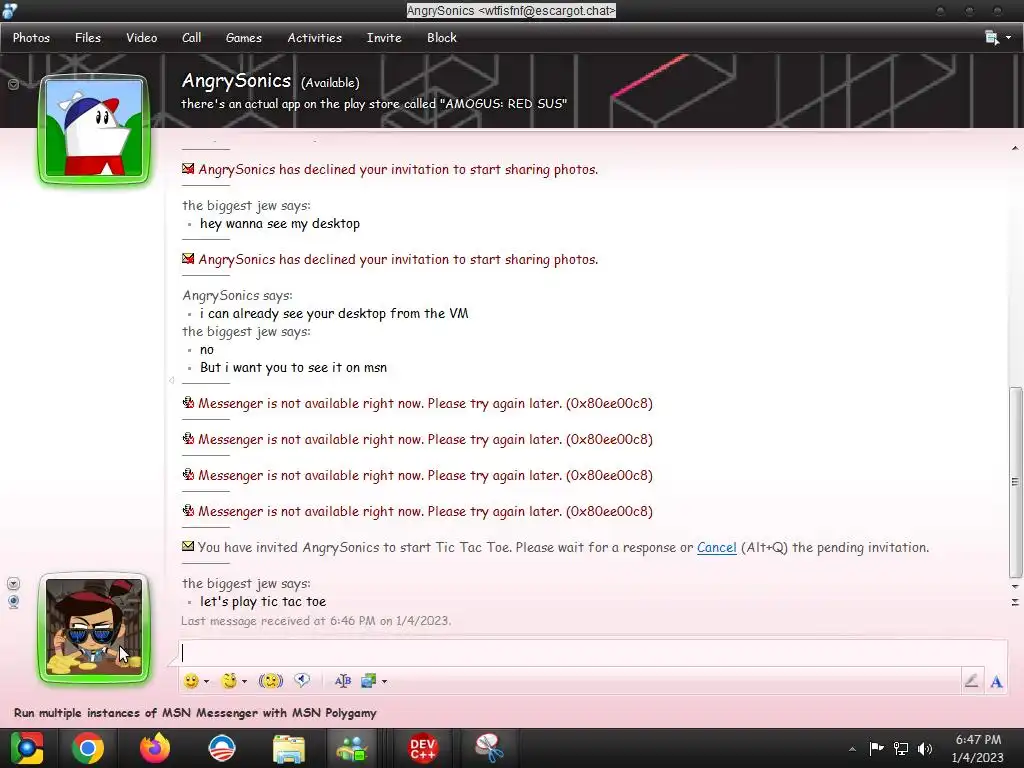Click the voice clip speech bubble icon
This screenshot has height=768, width=1024.
pyautogui.click(x=302, y=680)
